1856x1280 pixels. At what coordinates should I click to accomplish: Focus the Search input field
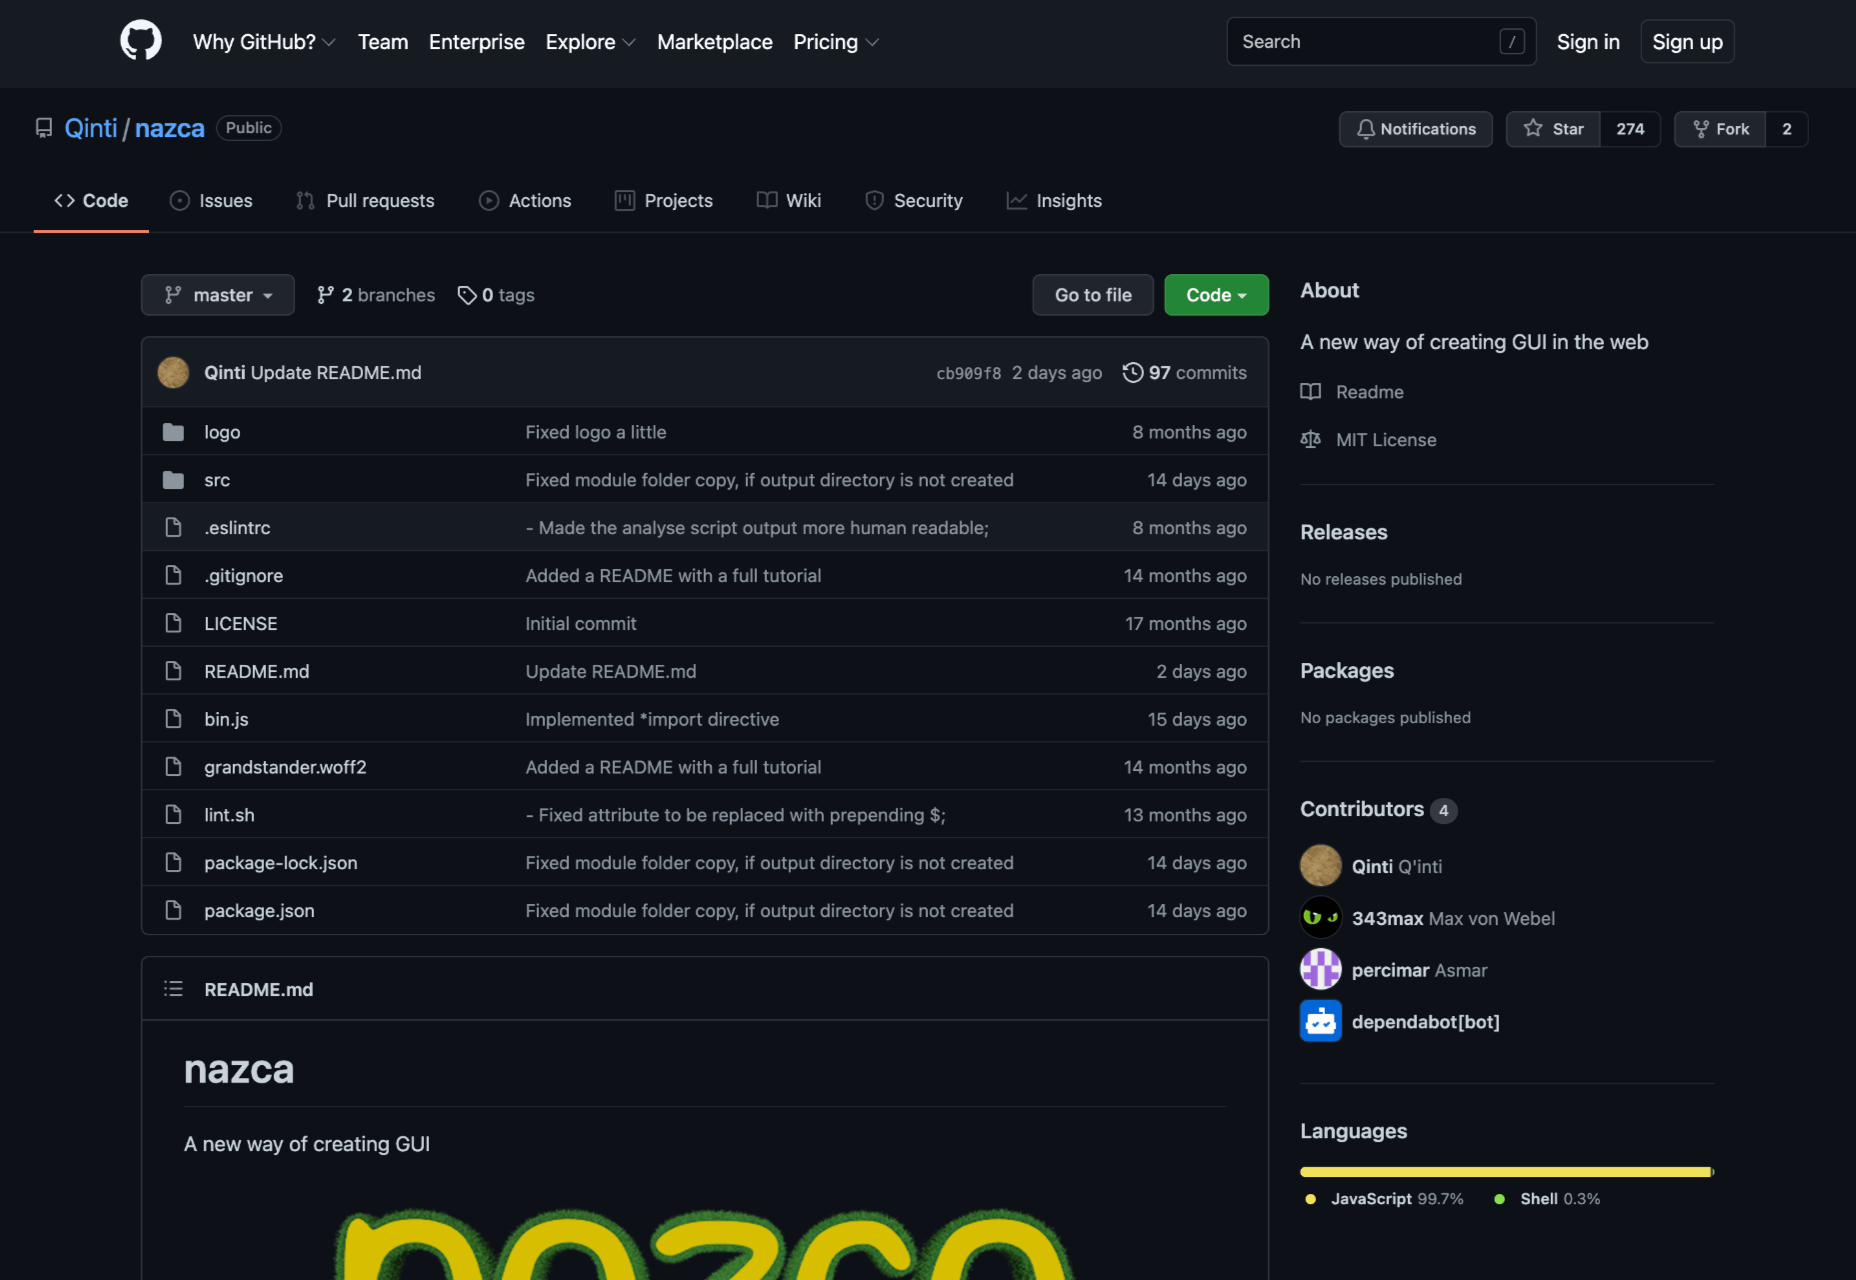[1381, 41]
